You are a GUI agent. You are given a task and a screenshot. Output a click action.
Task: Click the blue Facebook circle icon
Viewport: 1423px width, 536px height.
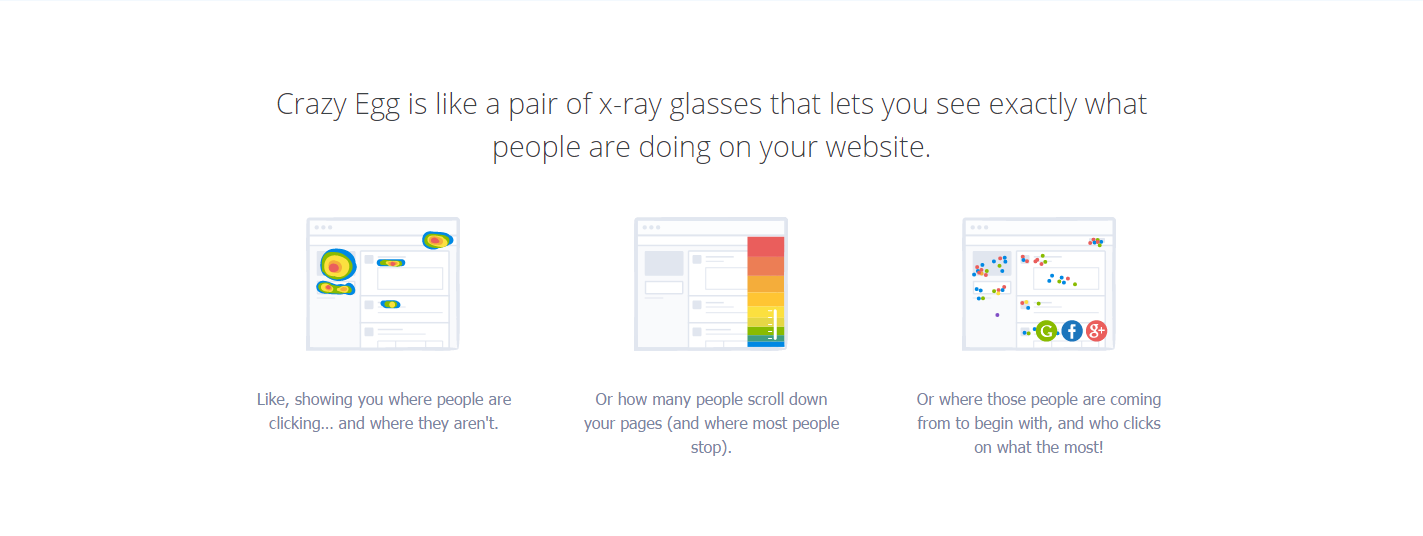tap(1072, 331)
